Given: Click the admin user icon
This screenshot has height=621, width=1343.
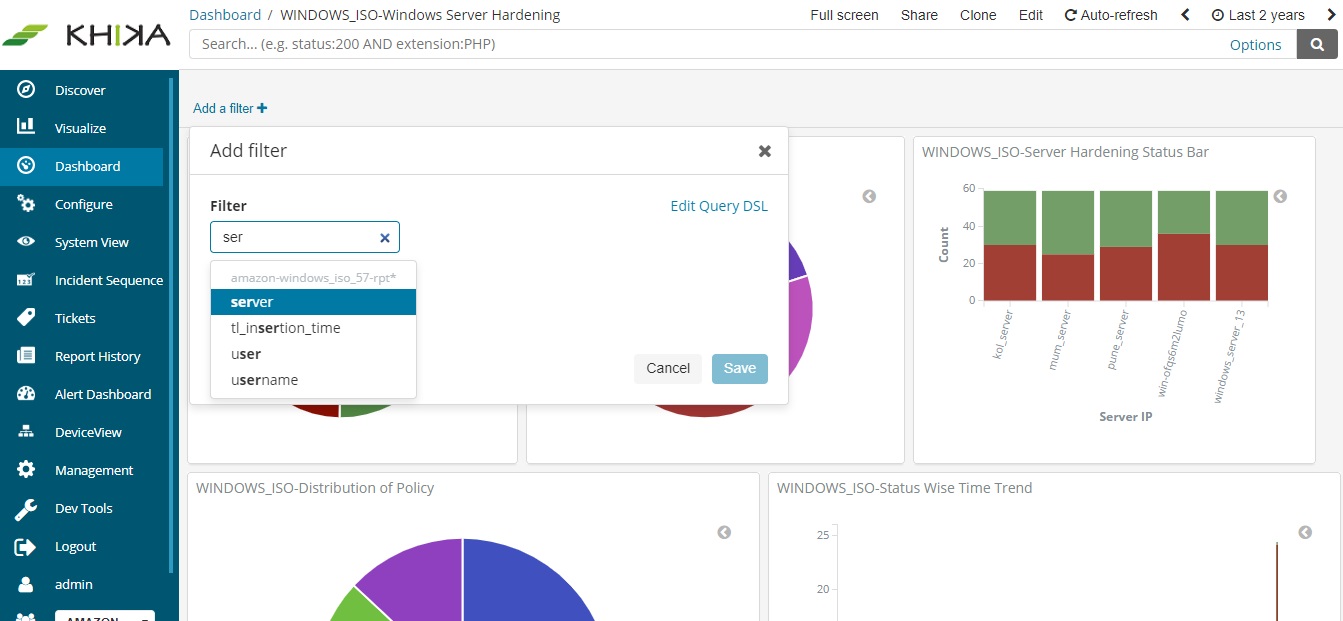Looking at the screenshot, I should pyautogui.click(x=27, y=584).
